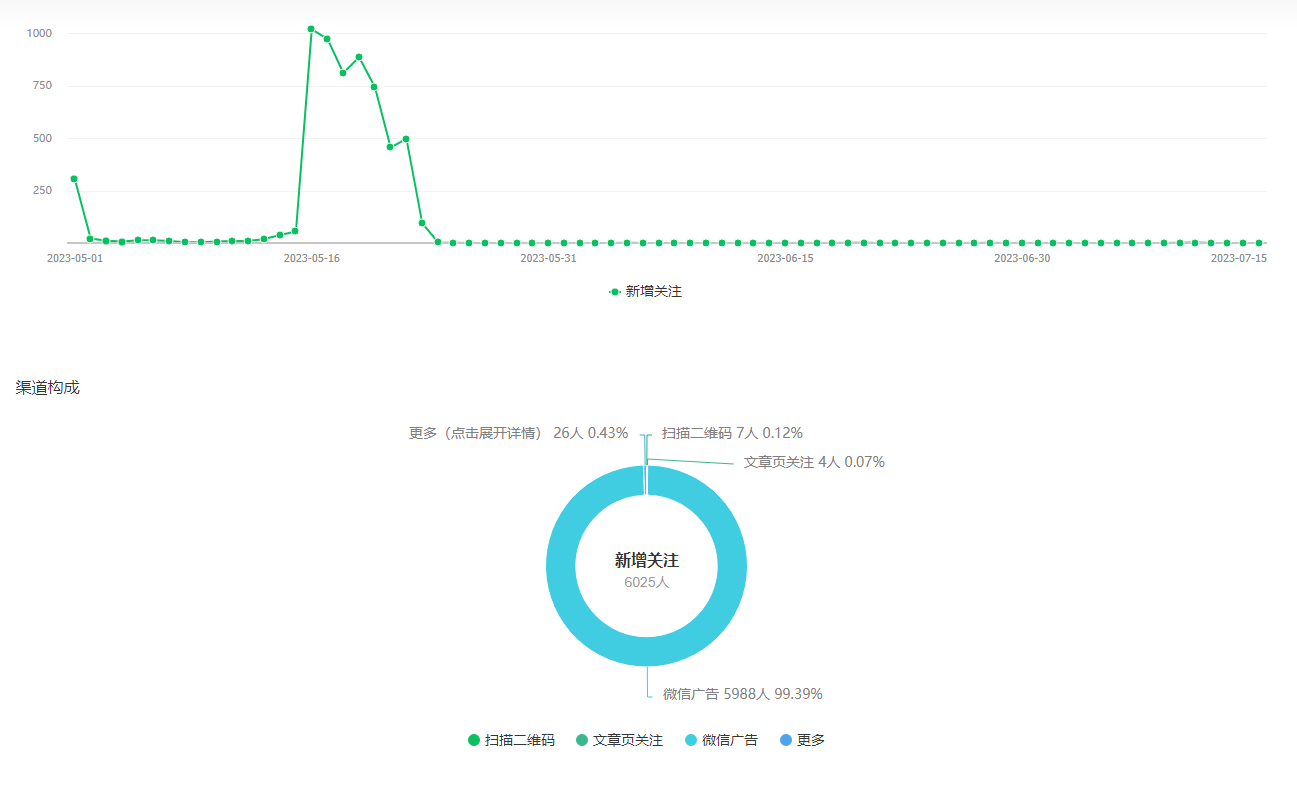The width and height of the screenshot is (1297, 797).
Task: Click the 250 y-axis label
Action: click(43, 190)
